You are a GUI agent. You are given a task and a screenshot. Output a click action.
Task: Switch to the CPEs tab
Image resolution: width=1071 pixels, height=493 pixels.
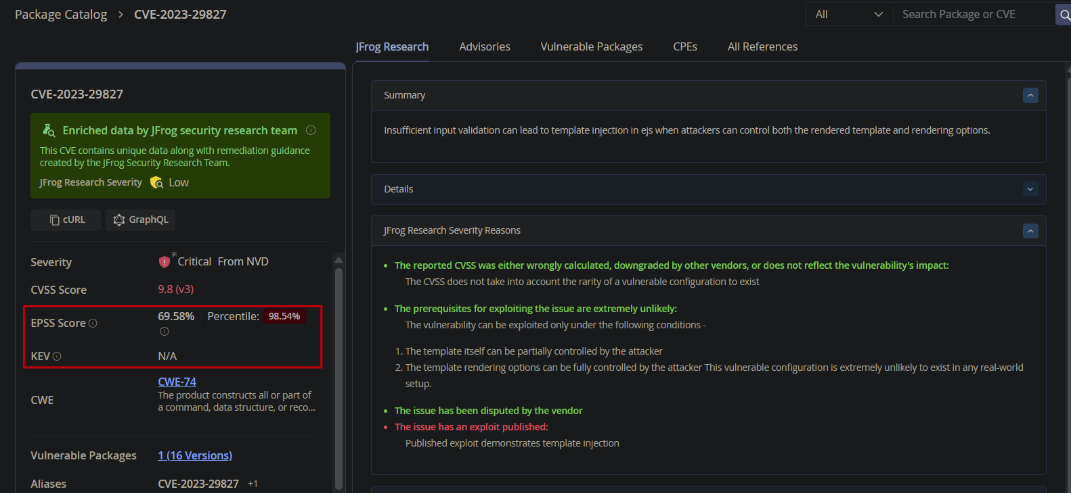pyautogui.click(x=685, y=46)
